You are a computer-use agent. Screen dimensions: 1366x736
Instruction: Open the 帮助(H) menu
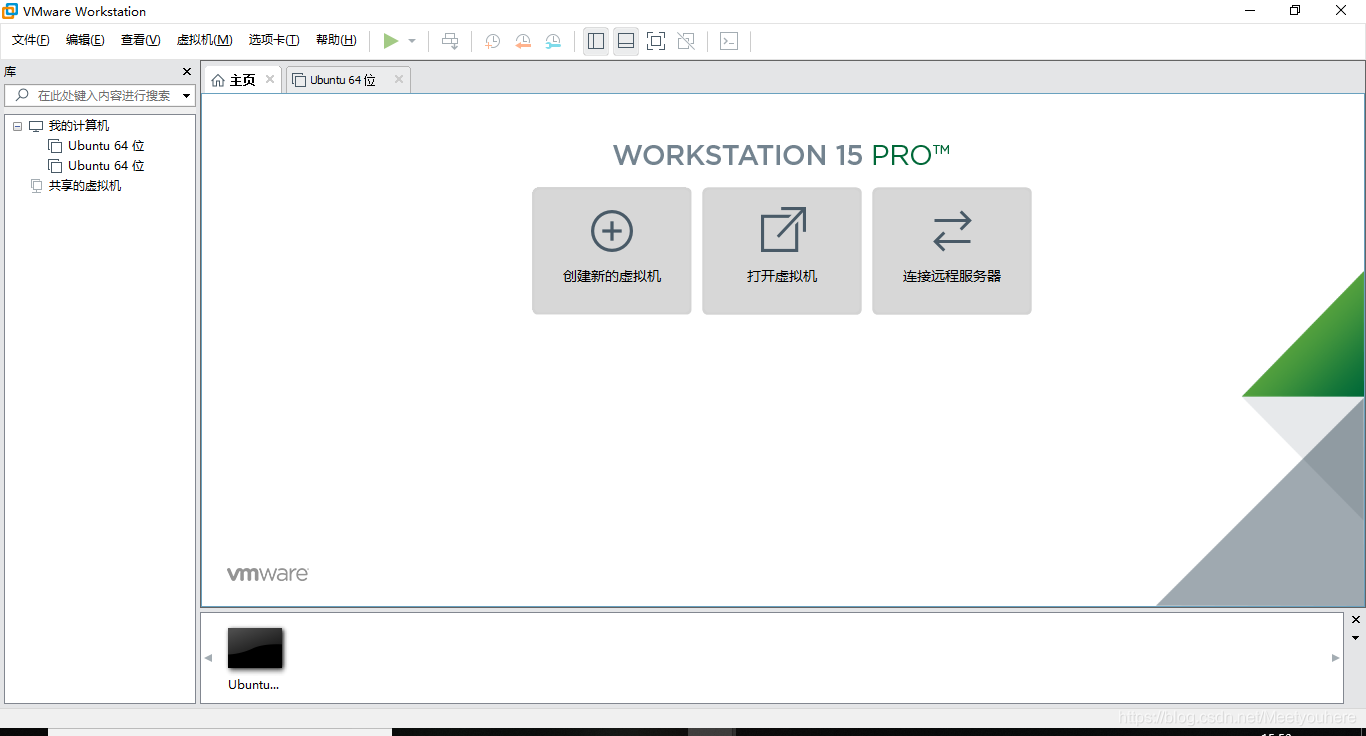[336, 40]
